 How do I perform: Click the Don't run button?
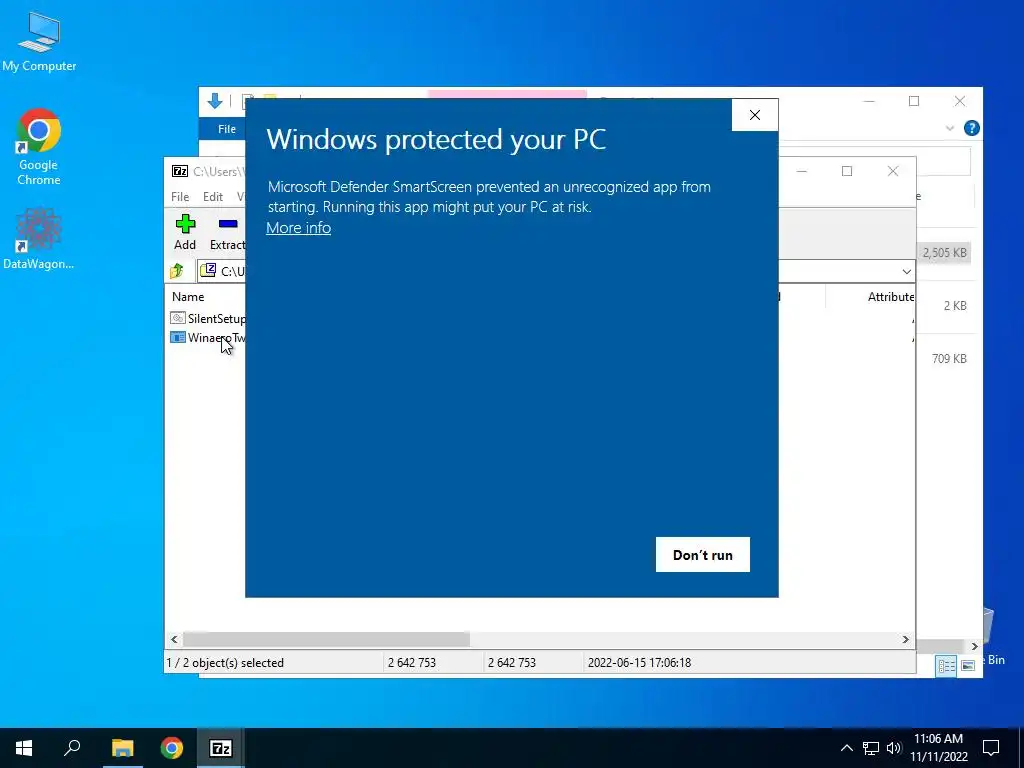[703, 554]
